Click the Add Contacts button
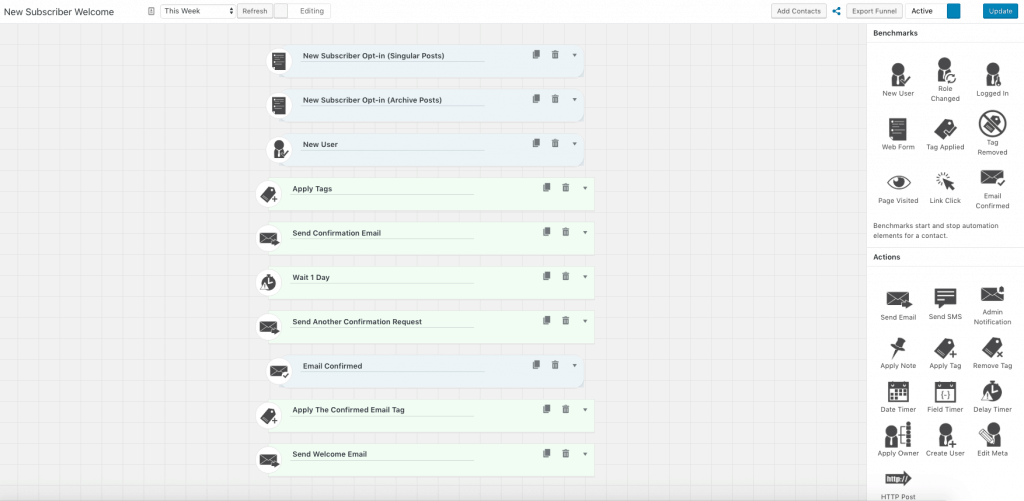Image resolution: width=1024 pixels, height=501 pixels. 799,11
